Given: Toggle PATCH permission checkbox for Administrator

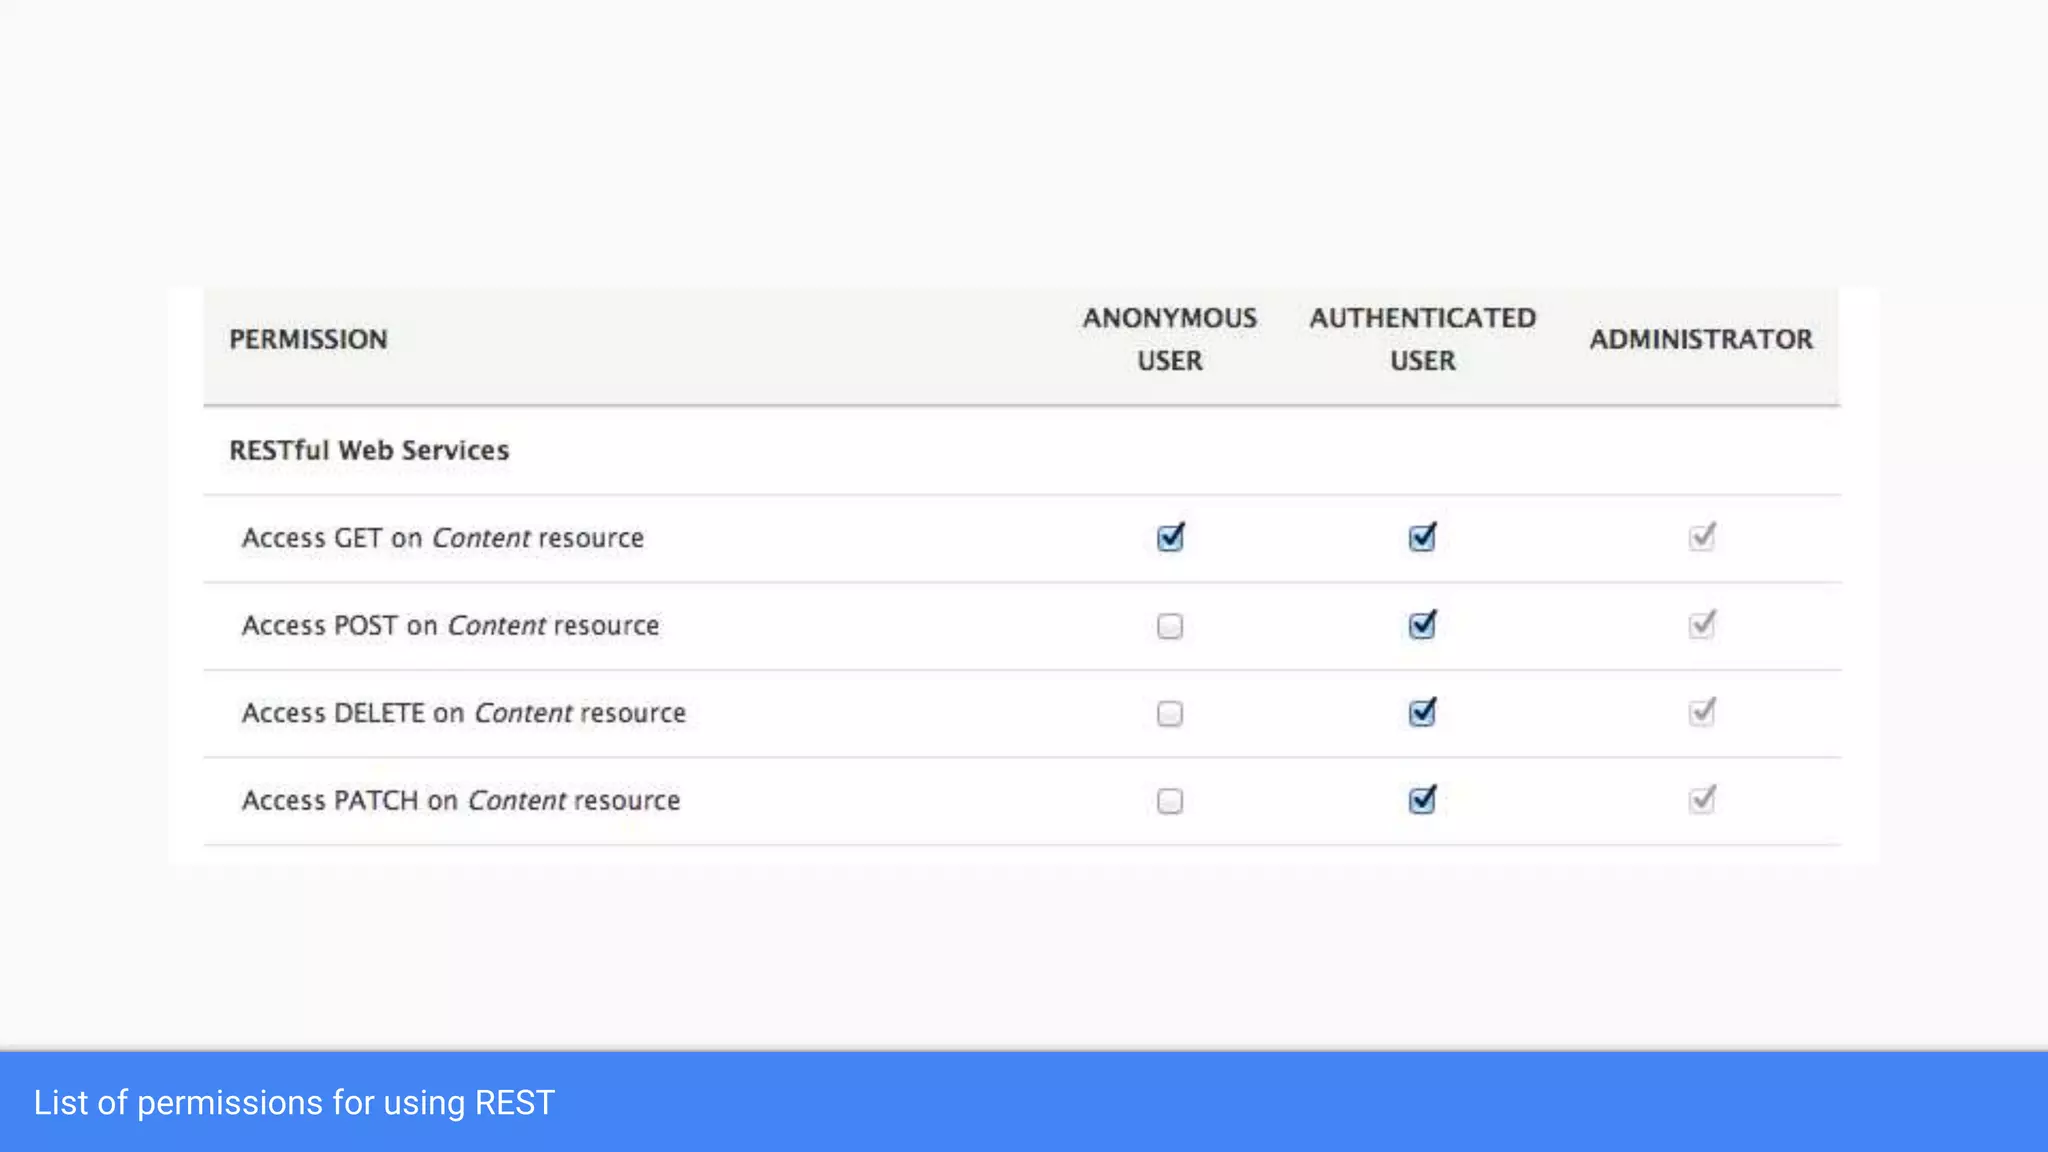Looking at the screenshot, I should 1702,800.
